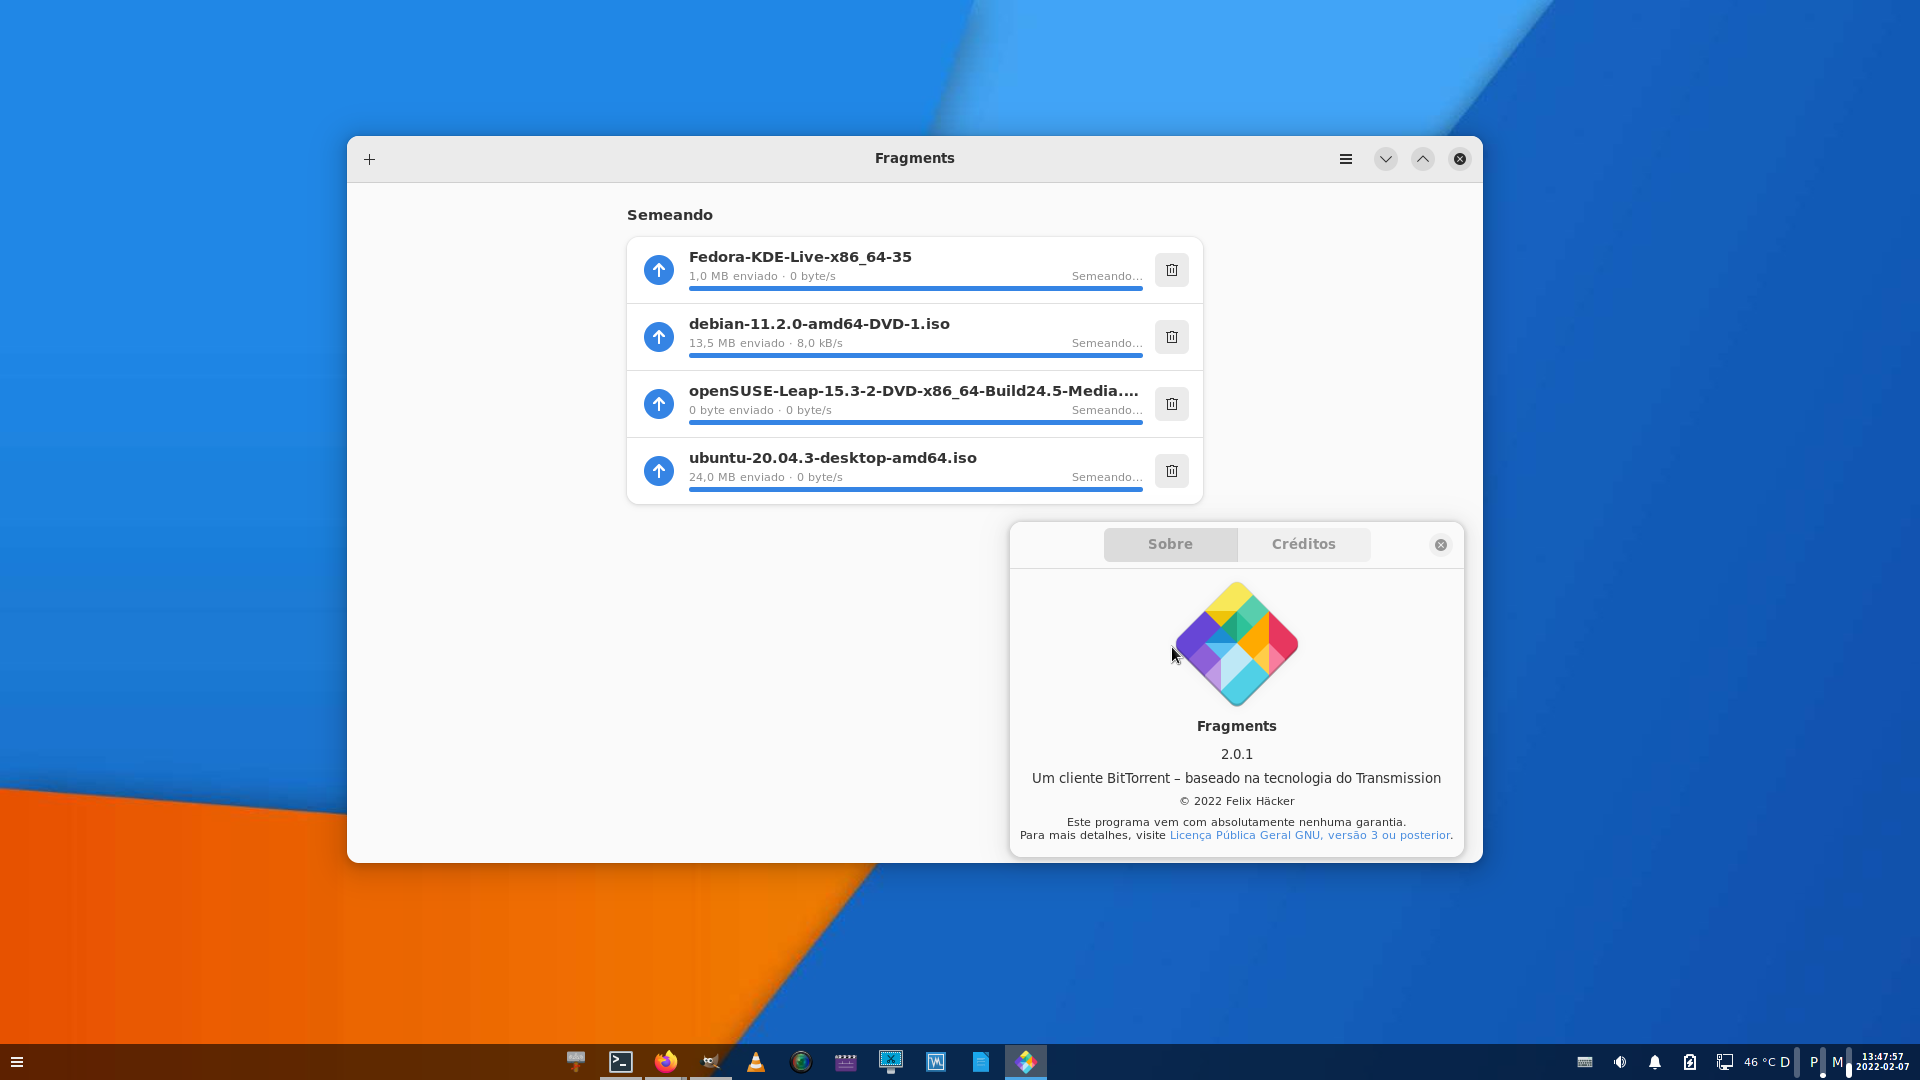This screenshot has height=1080, width=1920.
Task: Add a new torrent with the plus button
Action: pos(370,159)
